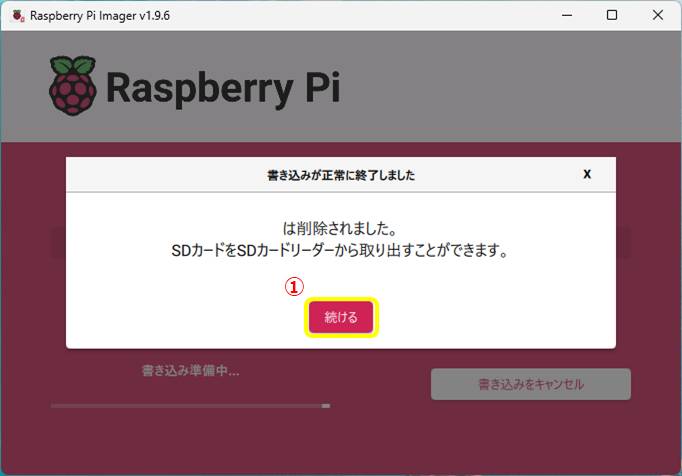The image size is (682, 476).
Task: Click the 書き込みをキャンセル button
Action: 531,384
